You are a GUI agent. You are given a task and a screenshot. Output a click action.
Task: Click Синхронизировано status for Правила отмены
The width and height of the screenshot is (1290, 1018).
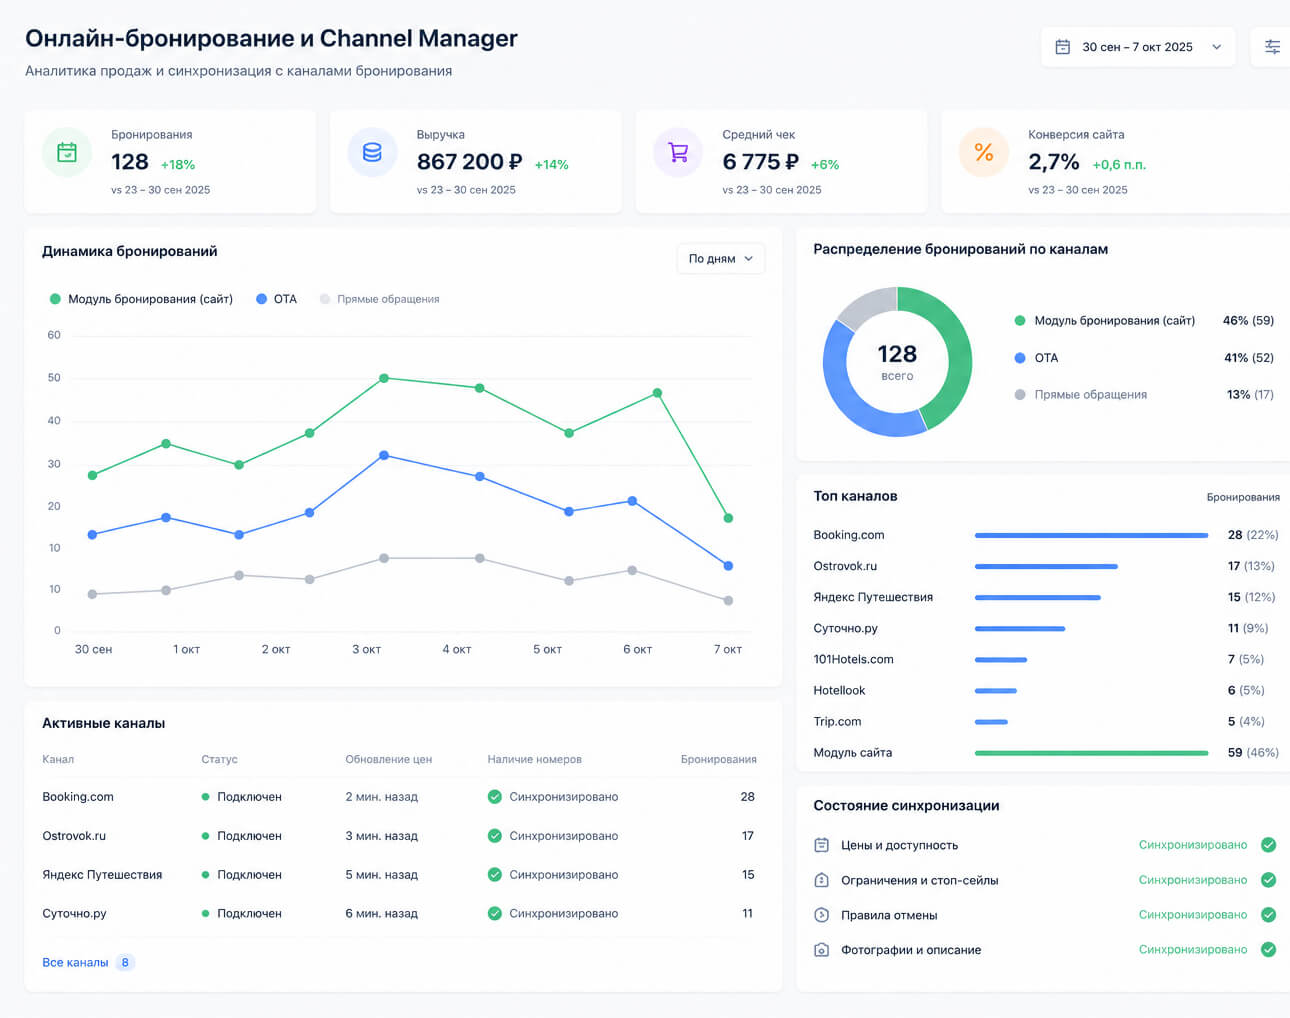1193,915
